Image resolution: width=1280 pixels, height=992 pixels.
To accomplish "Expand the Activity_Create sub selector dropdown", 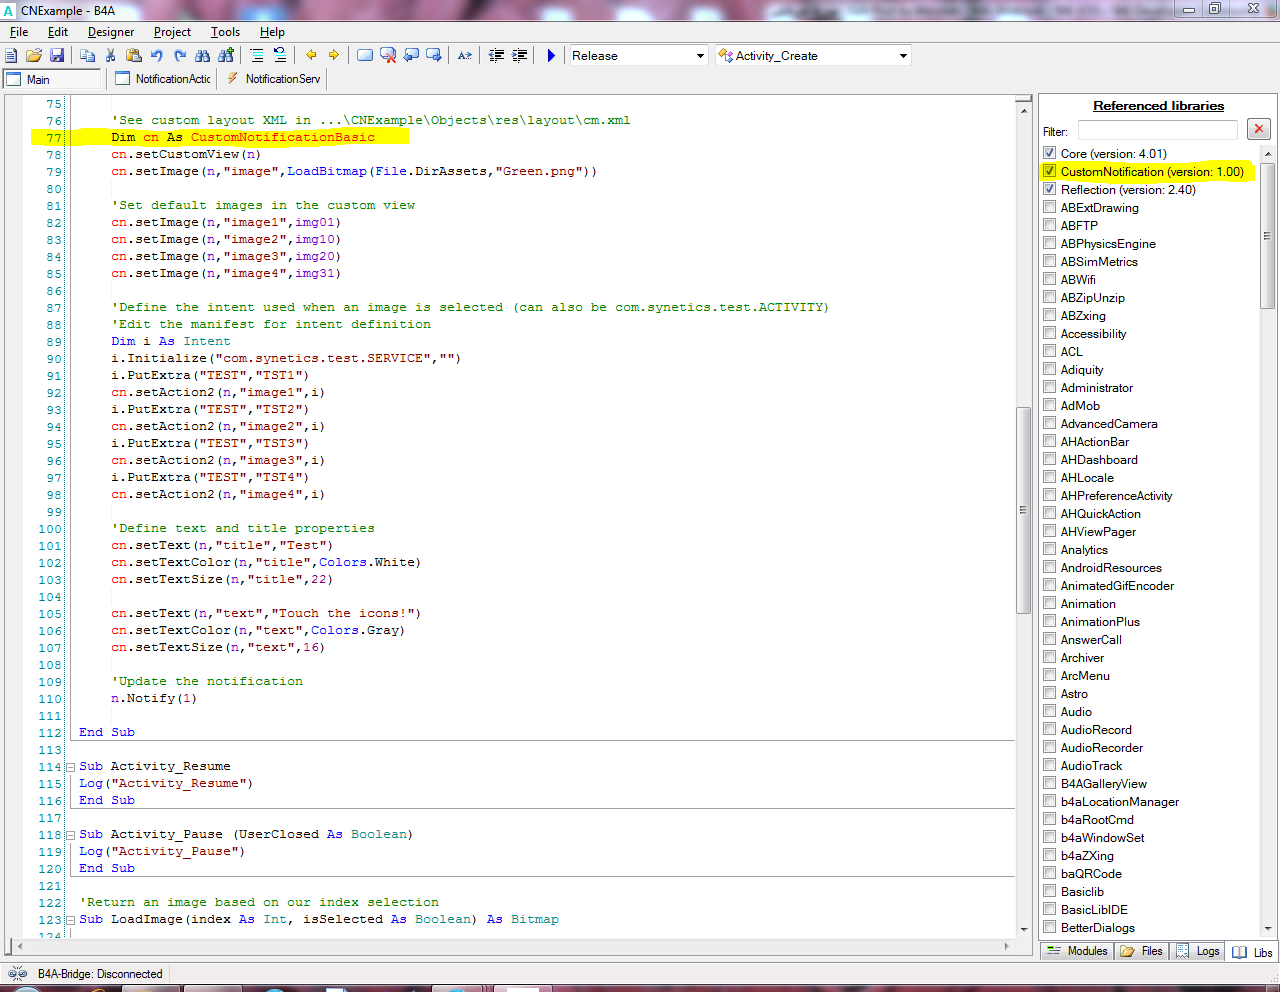I will coord(903,56).
